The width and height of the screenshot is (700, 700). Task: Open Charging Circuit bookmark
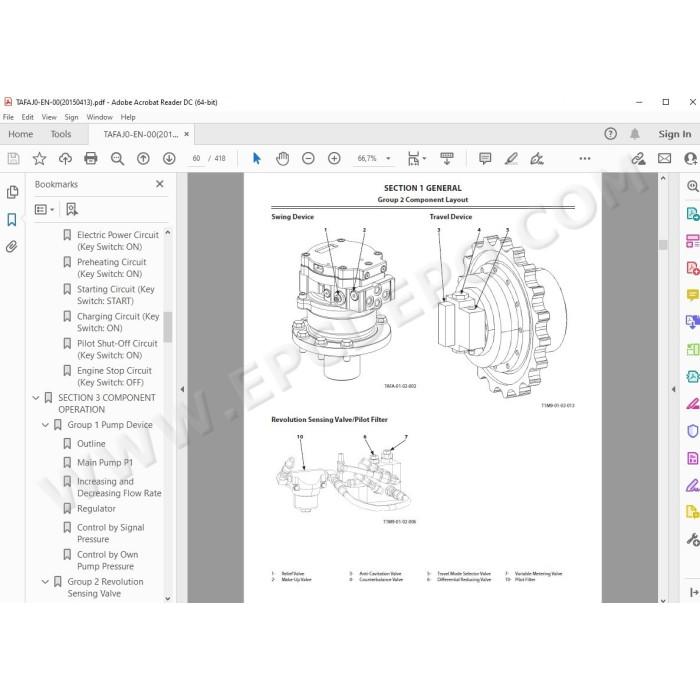click(x=118, y=322)
